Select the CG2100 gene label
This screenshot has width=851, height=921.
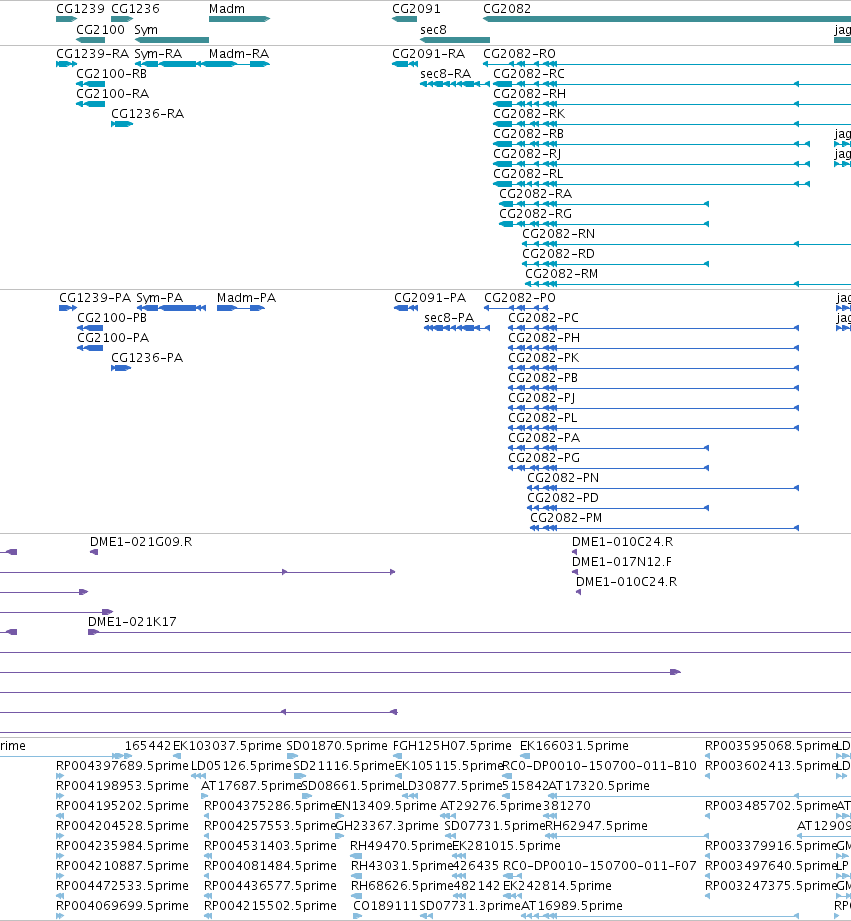tap(100, 29)
